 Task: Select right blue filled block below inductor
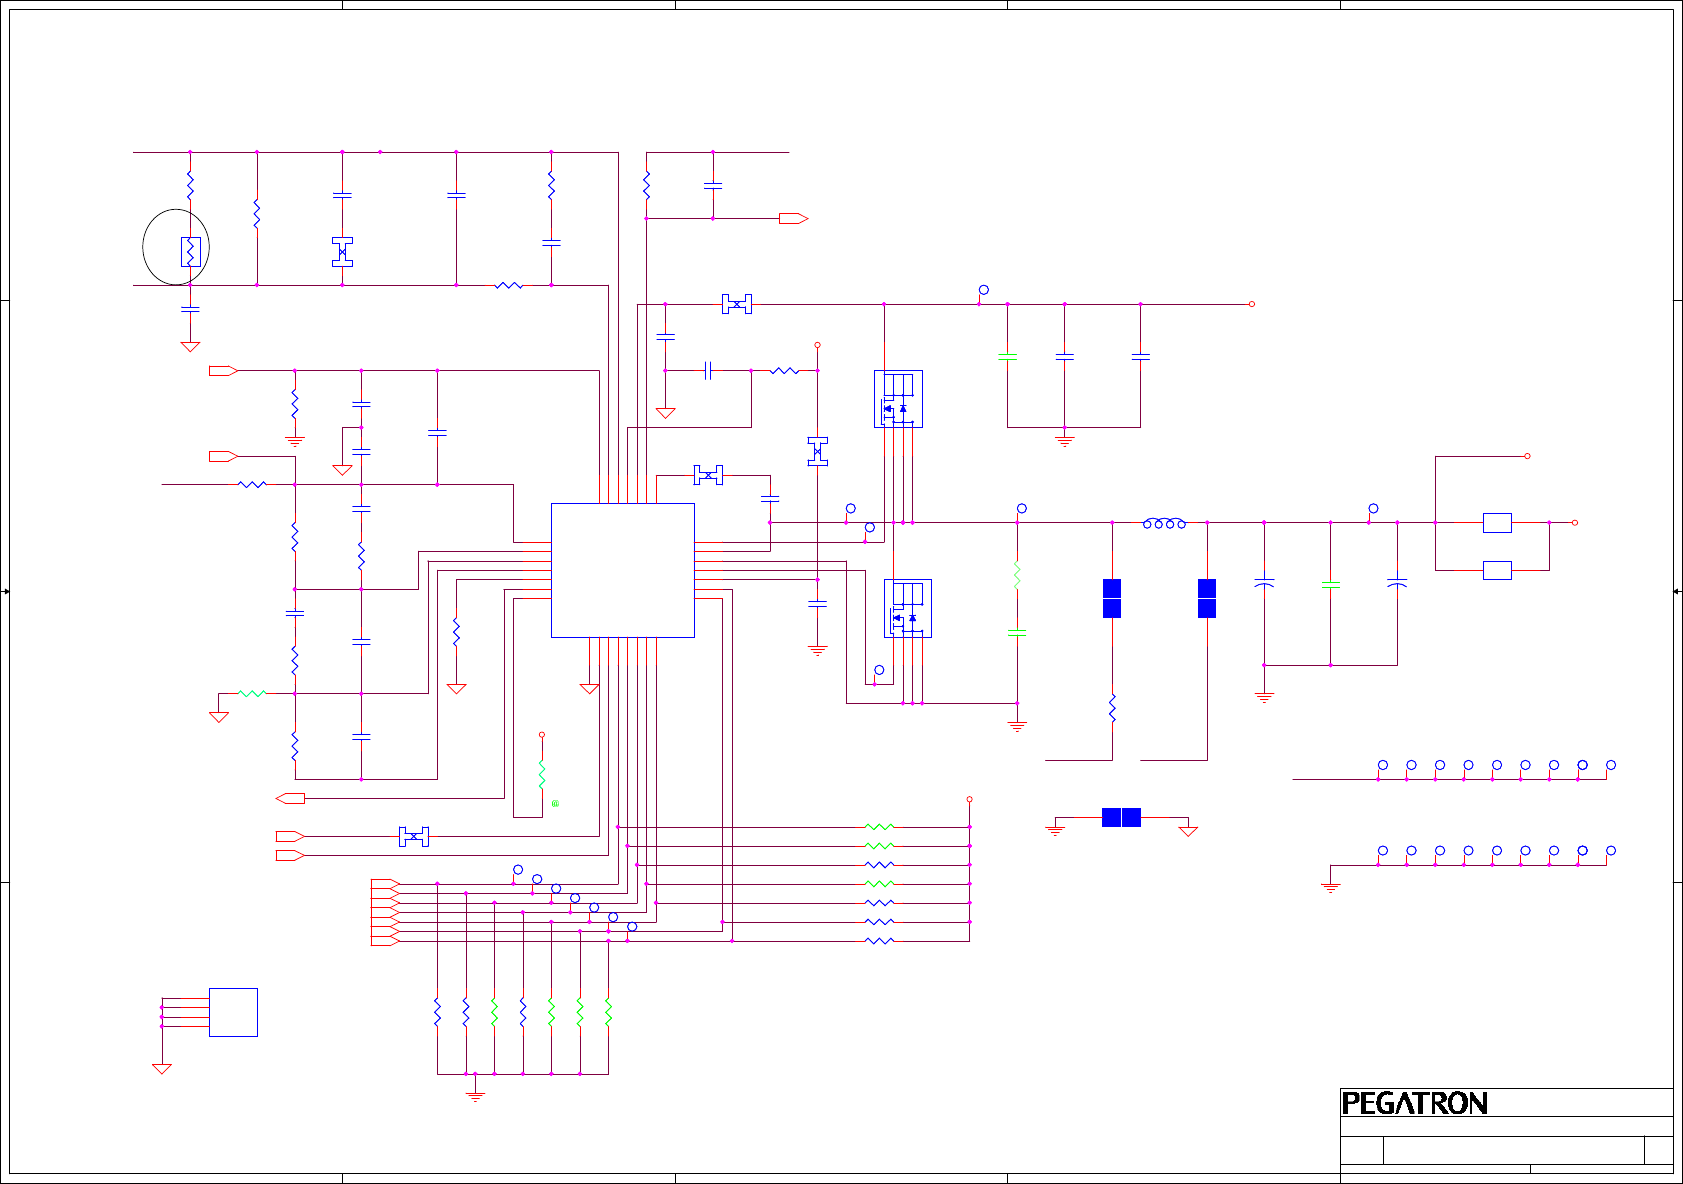[1207, 598]
